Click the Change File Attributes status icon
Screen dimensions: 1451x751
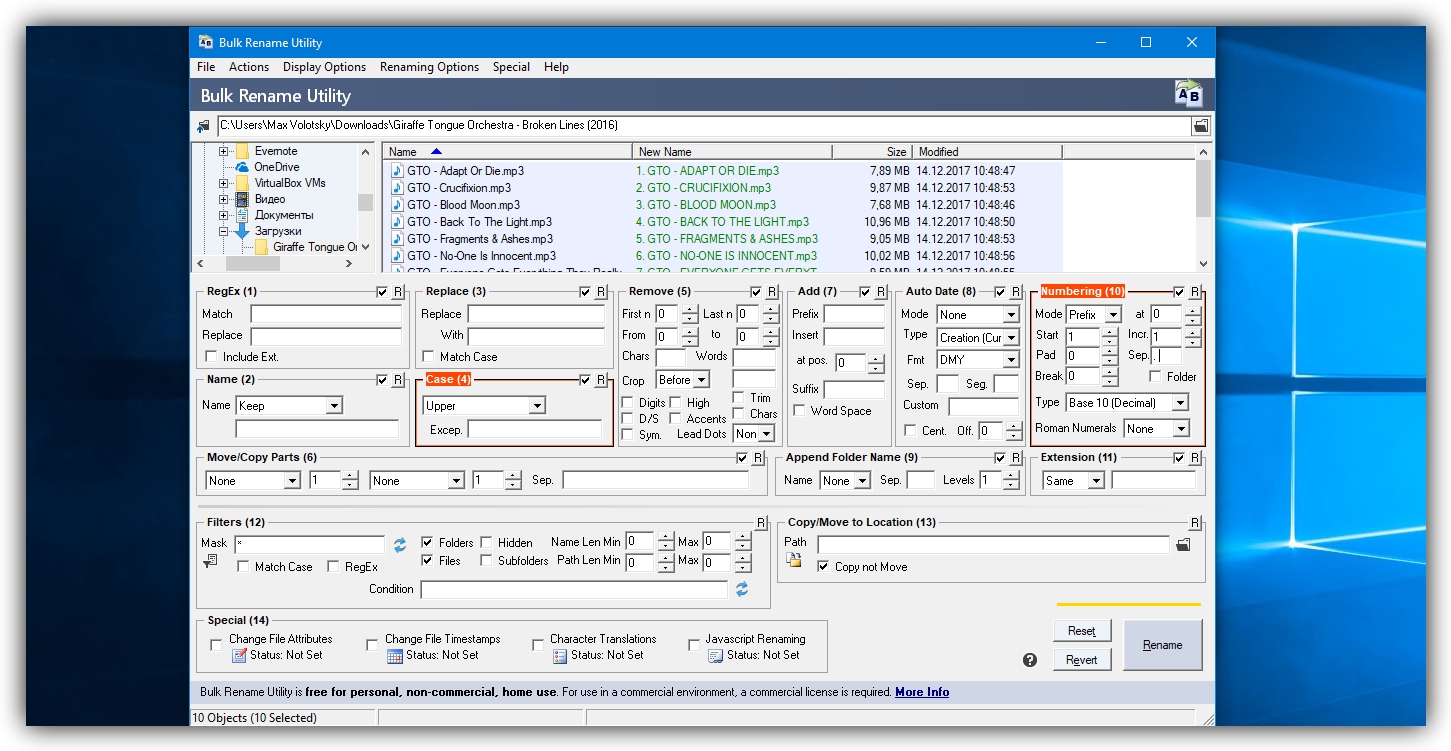point(239,656)
